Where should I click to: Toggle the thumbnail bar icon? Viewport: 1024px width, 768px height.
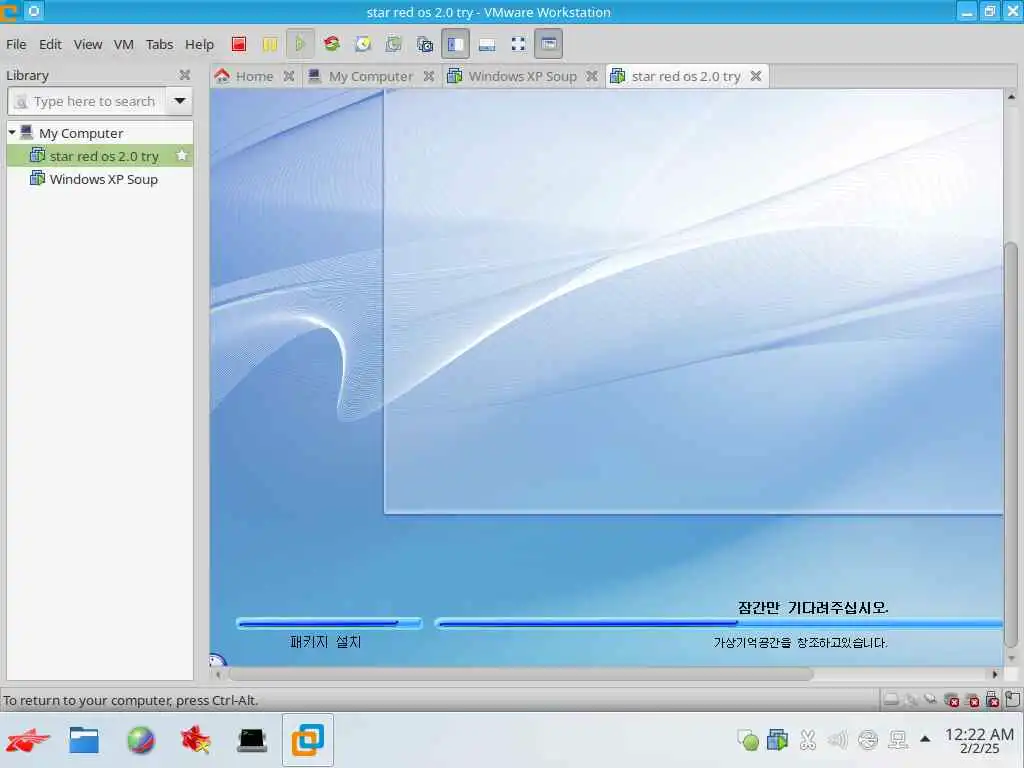(x=487, y=44)
